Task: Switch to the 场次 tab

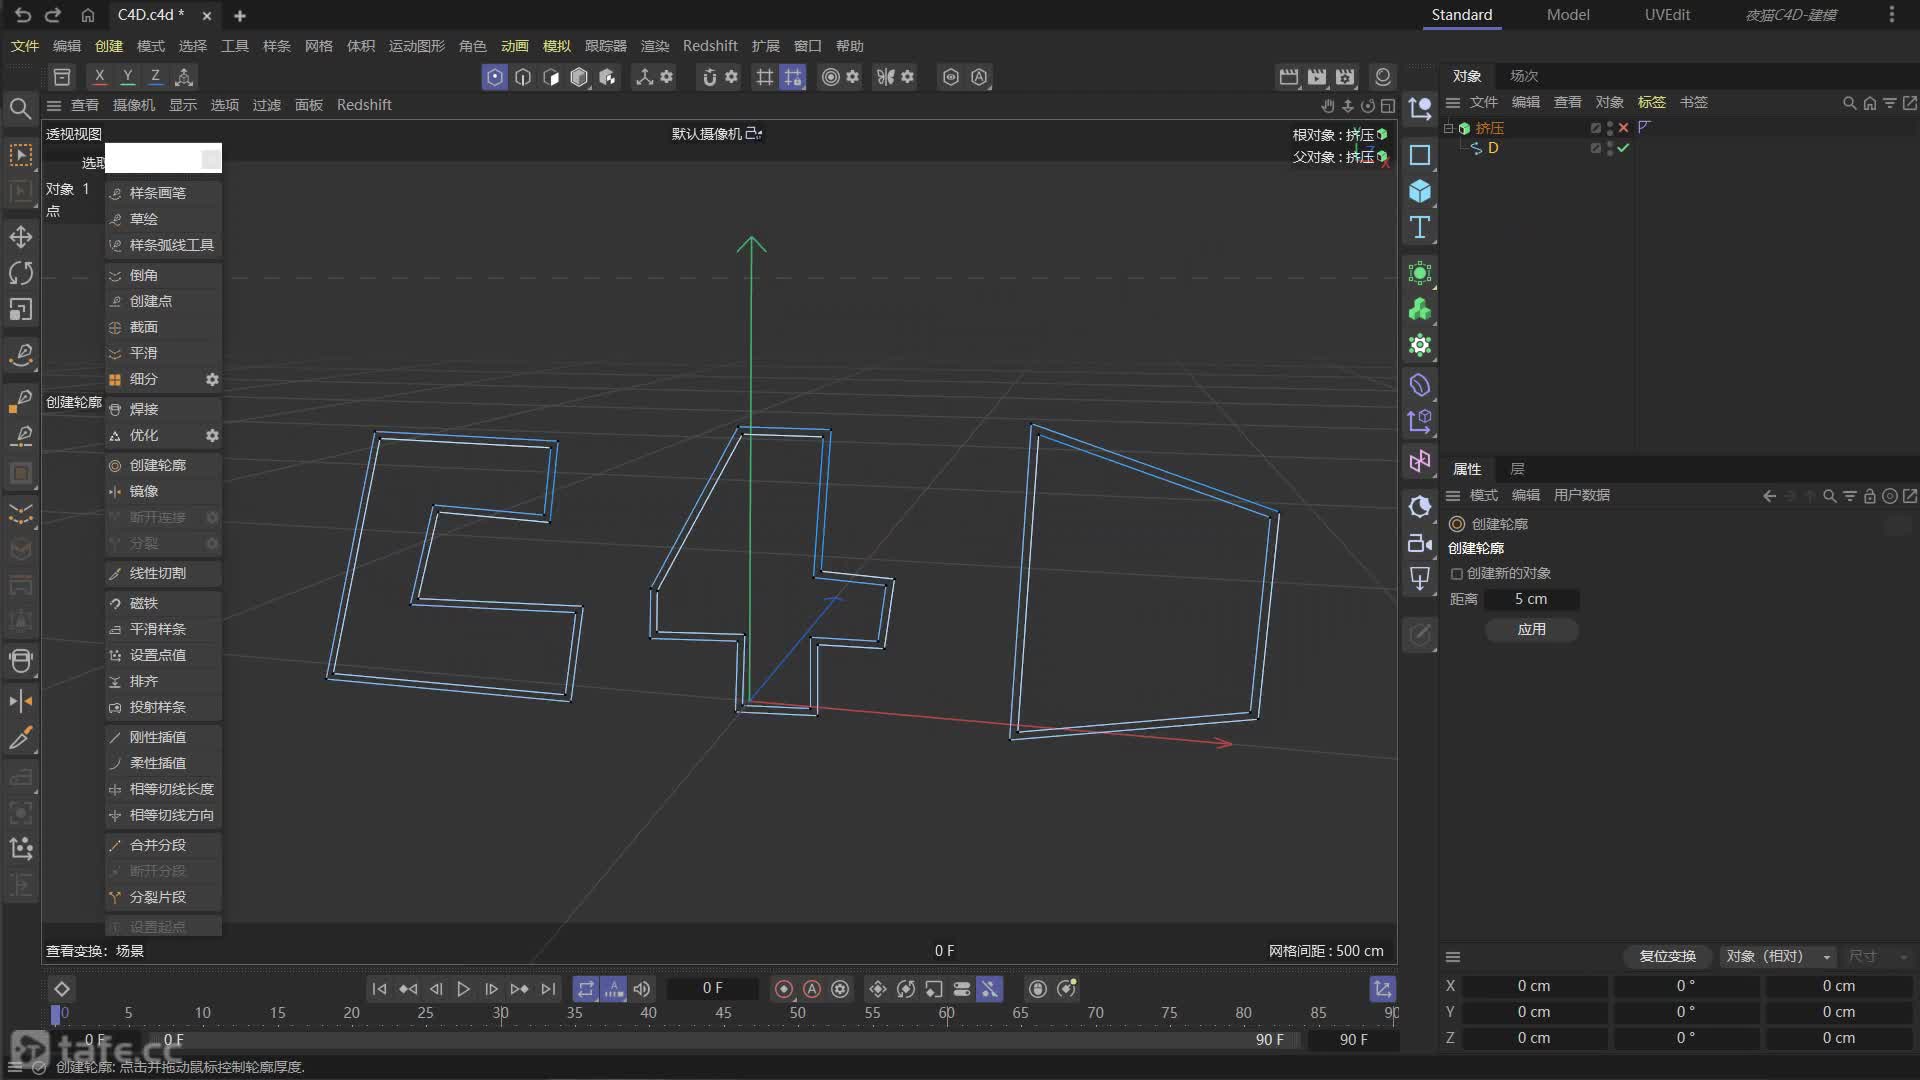Action: (1524, 76)
